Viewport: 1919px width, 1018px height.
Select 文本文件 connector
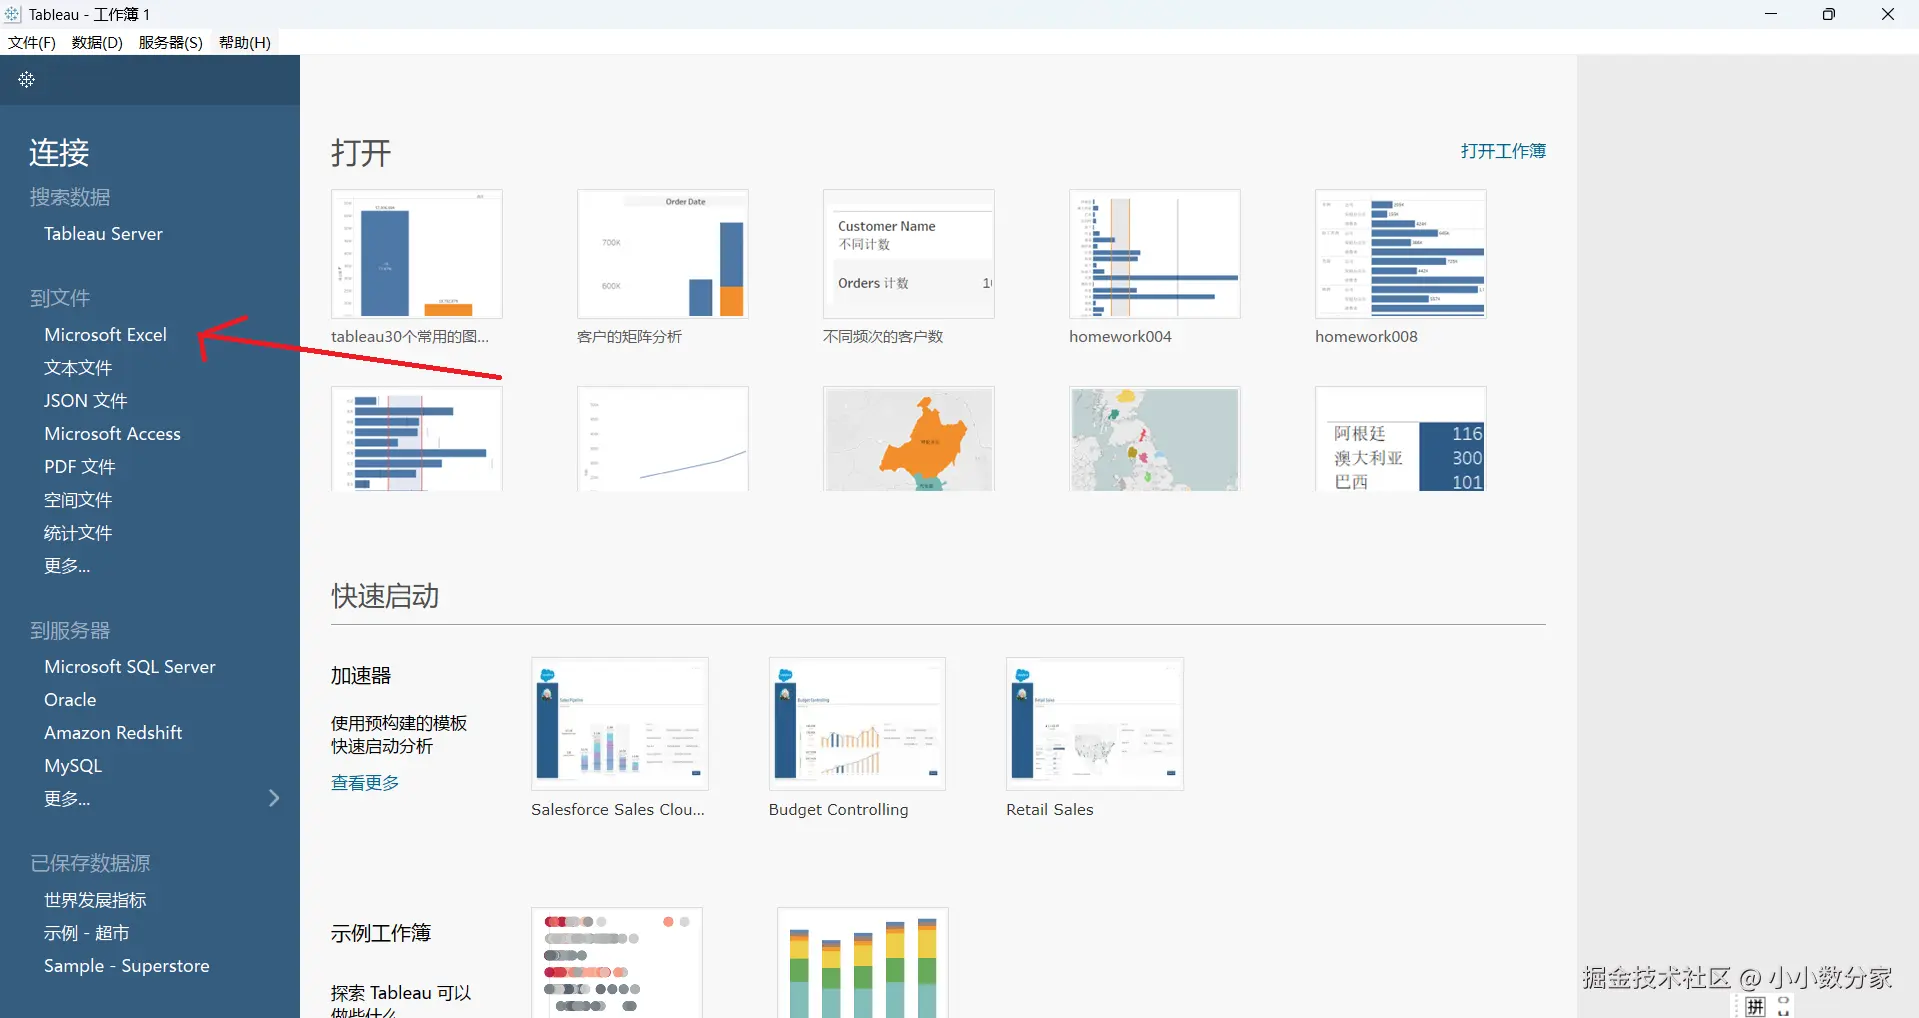pos(78,368)
